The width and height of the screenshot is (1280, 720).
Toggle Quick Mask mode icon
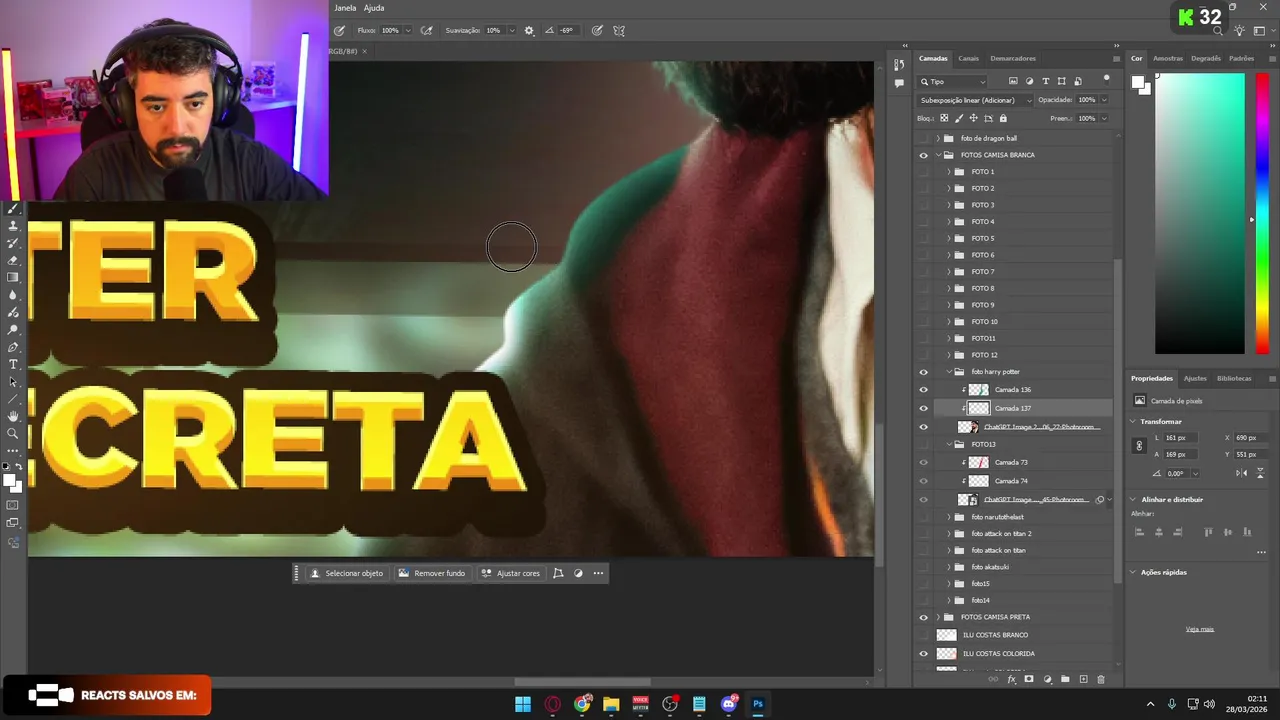13,505
